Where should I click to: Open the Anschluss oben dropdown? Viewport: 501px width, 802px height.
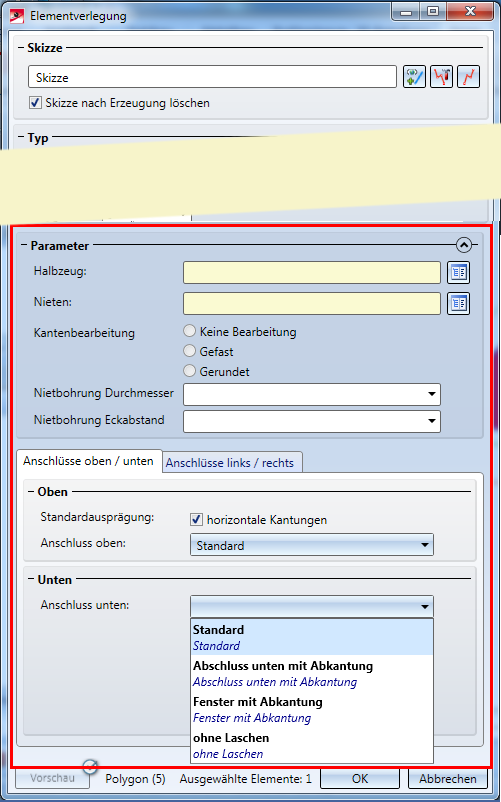click(x=312, y=545)
